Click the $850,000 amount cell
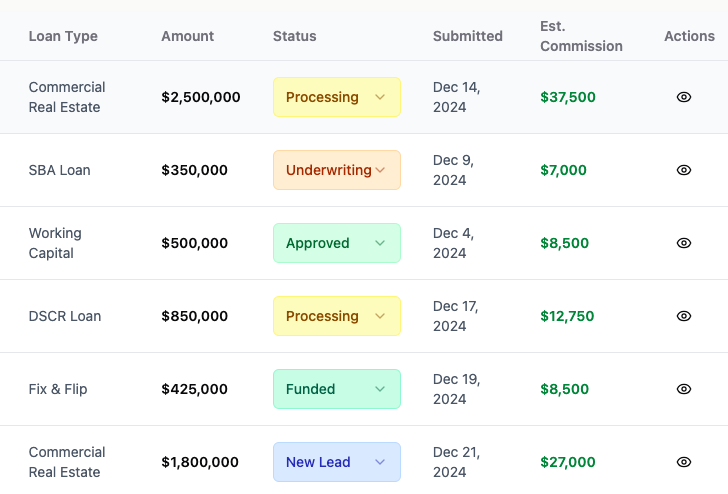728x494 pixels. click(195, 316)
